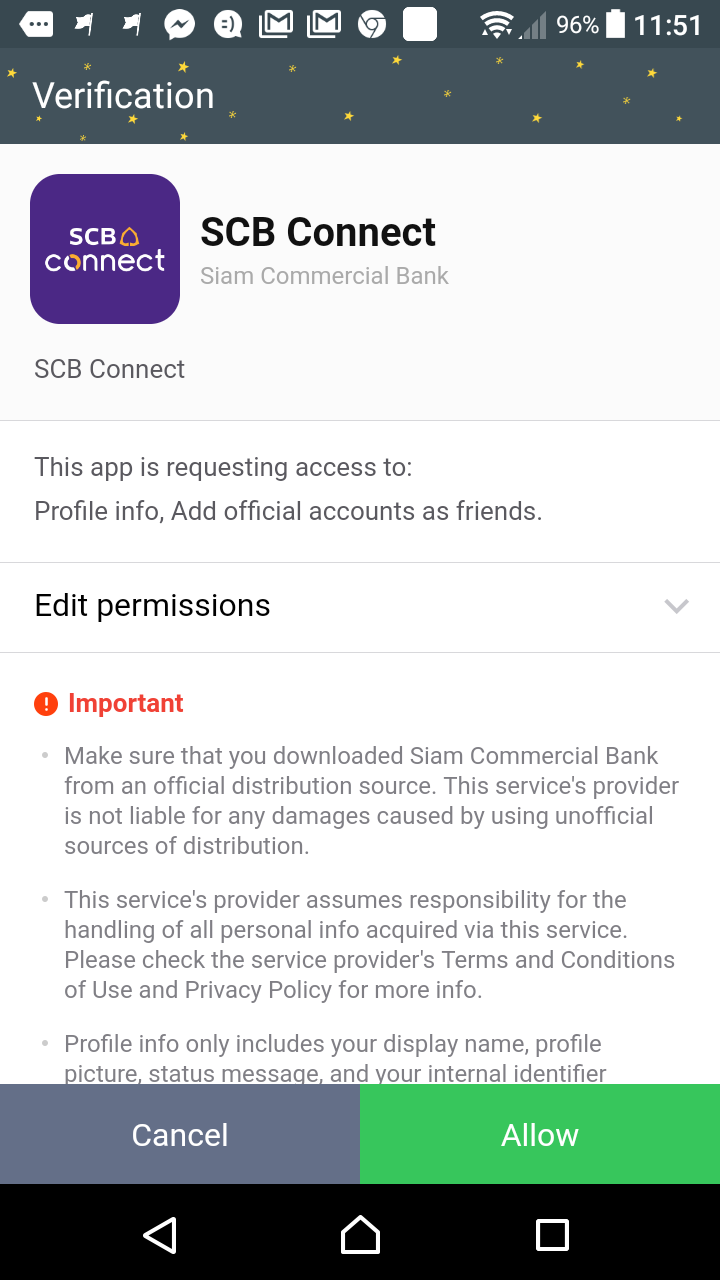The image size is (720, 1280).
Task: Tap the red Important warning icon
Action: [46, 704]
